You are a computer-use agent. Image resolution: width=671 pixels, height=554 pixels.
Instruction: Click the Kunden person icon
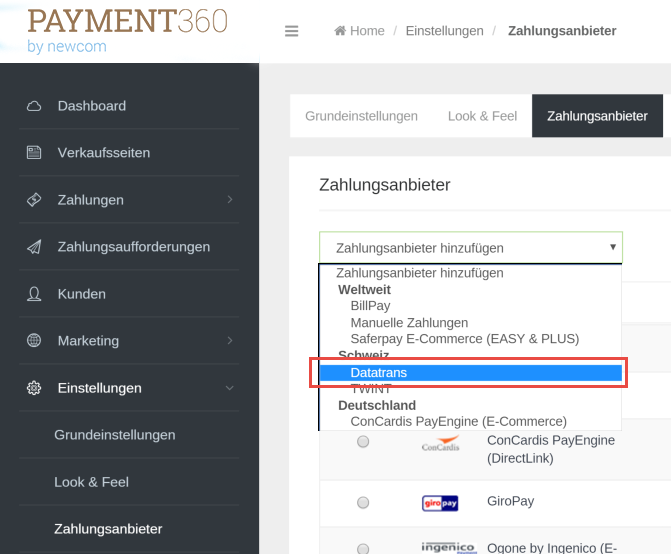point(34,294)
